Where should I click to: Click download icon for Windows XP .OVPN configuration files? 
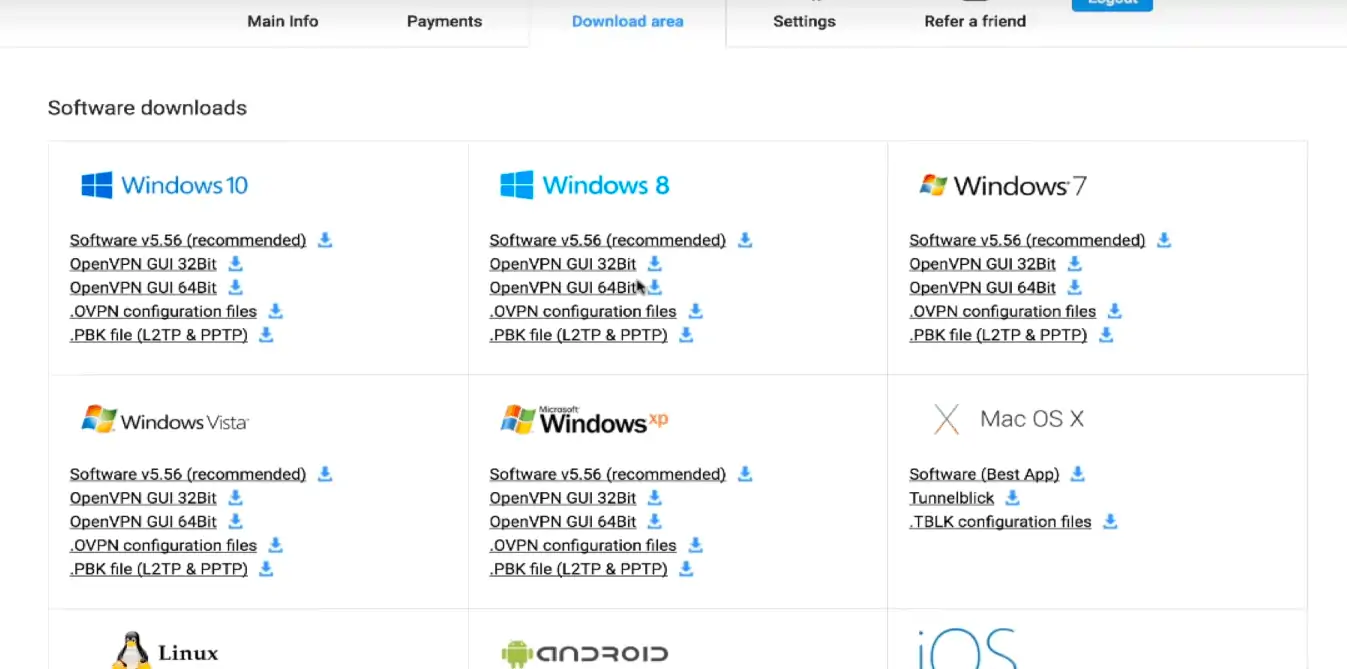696,545
